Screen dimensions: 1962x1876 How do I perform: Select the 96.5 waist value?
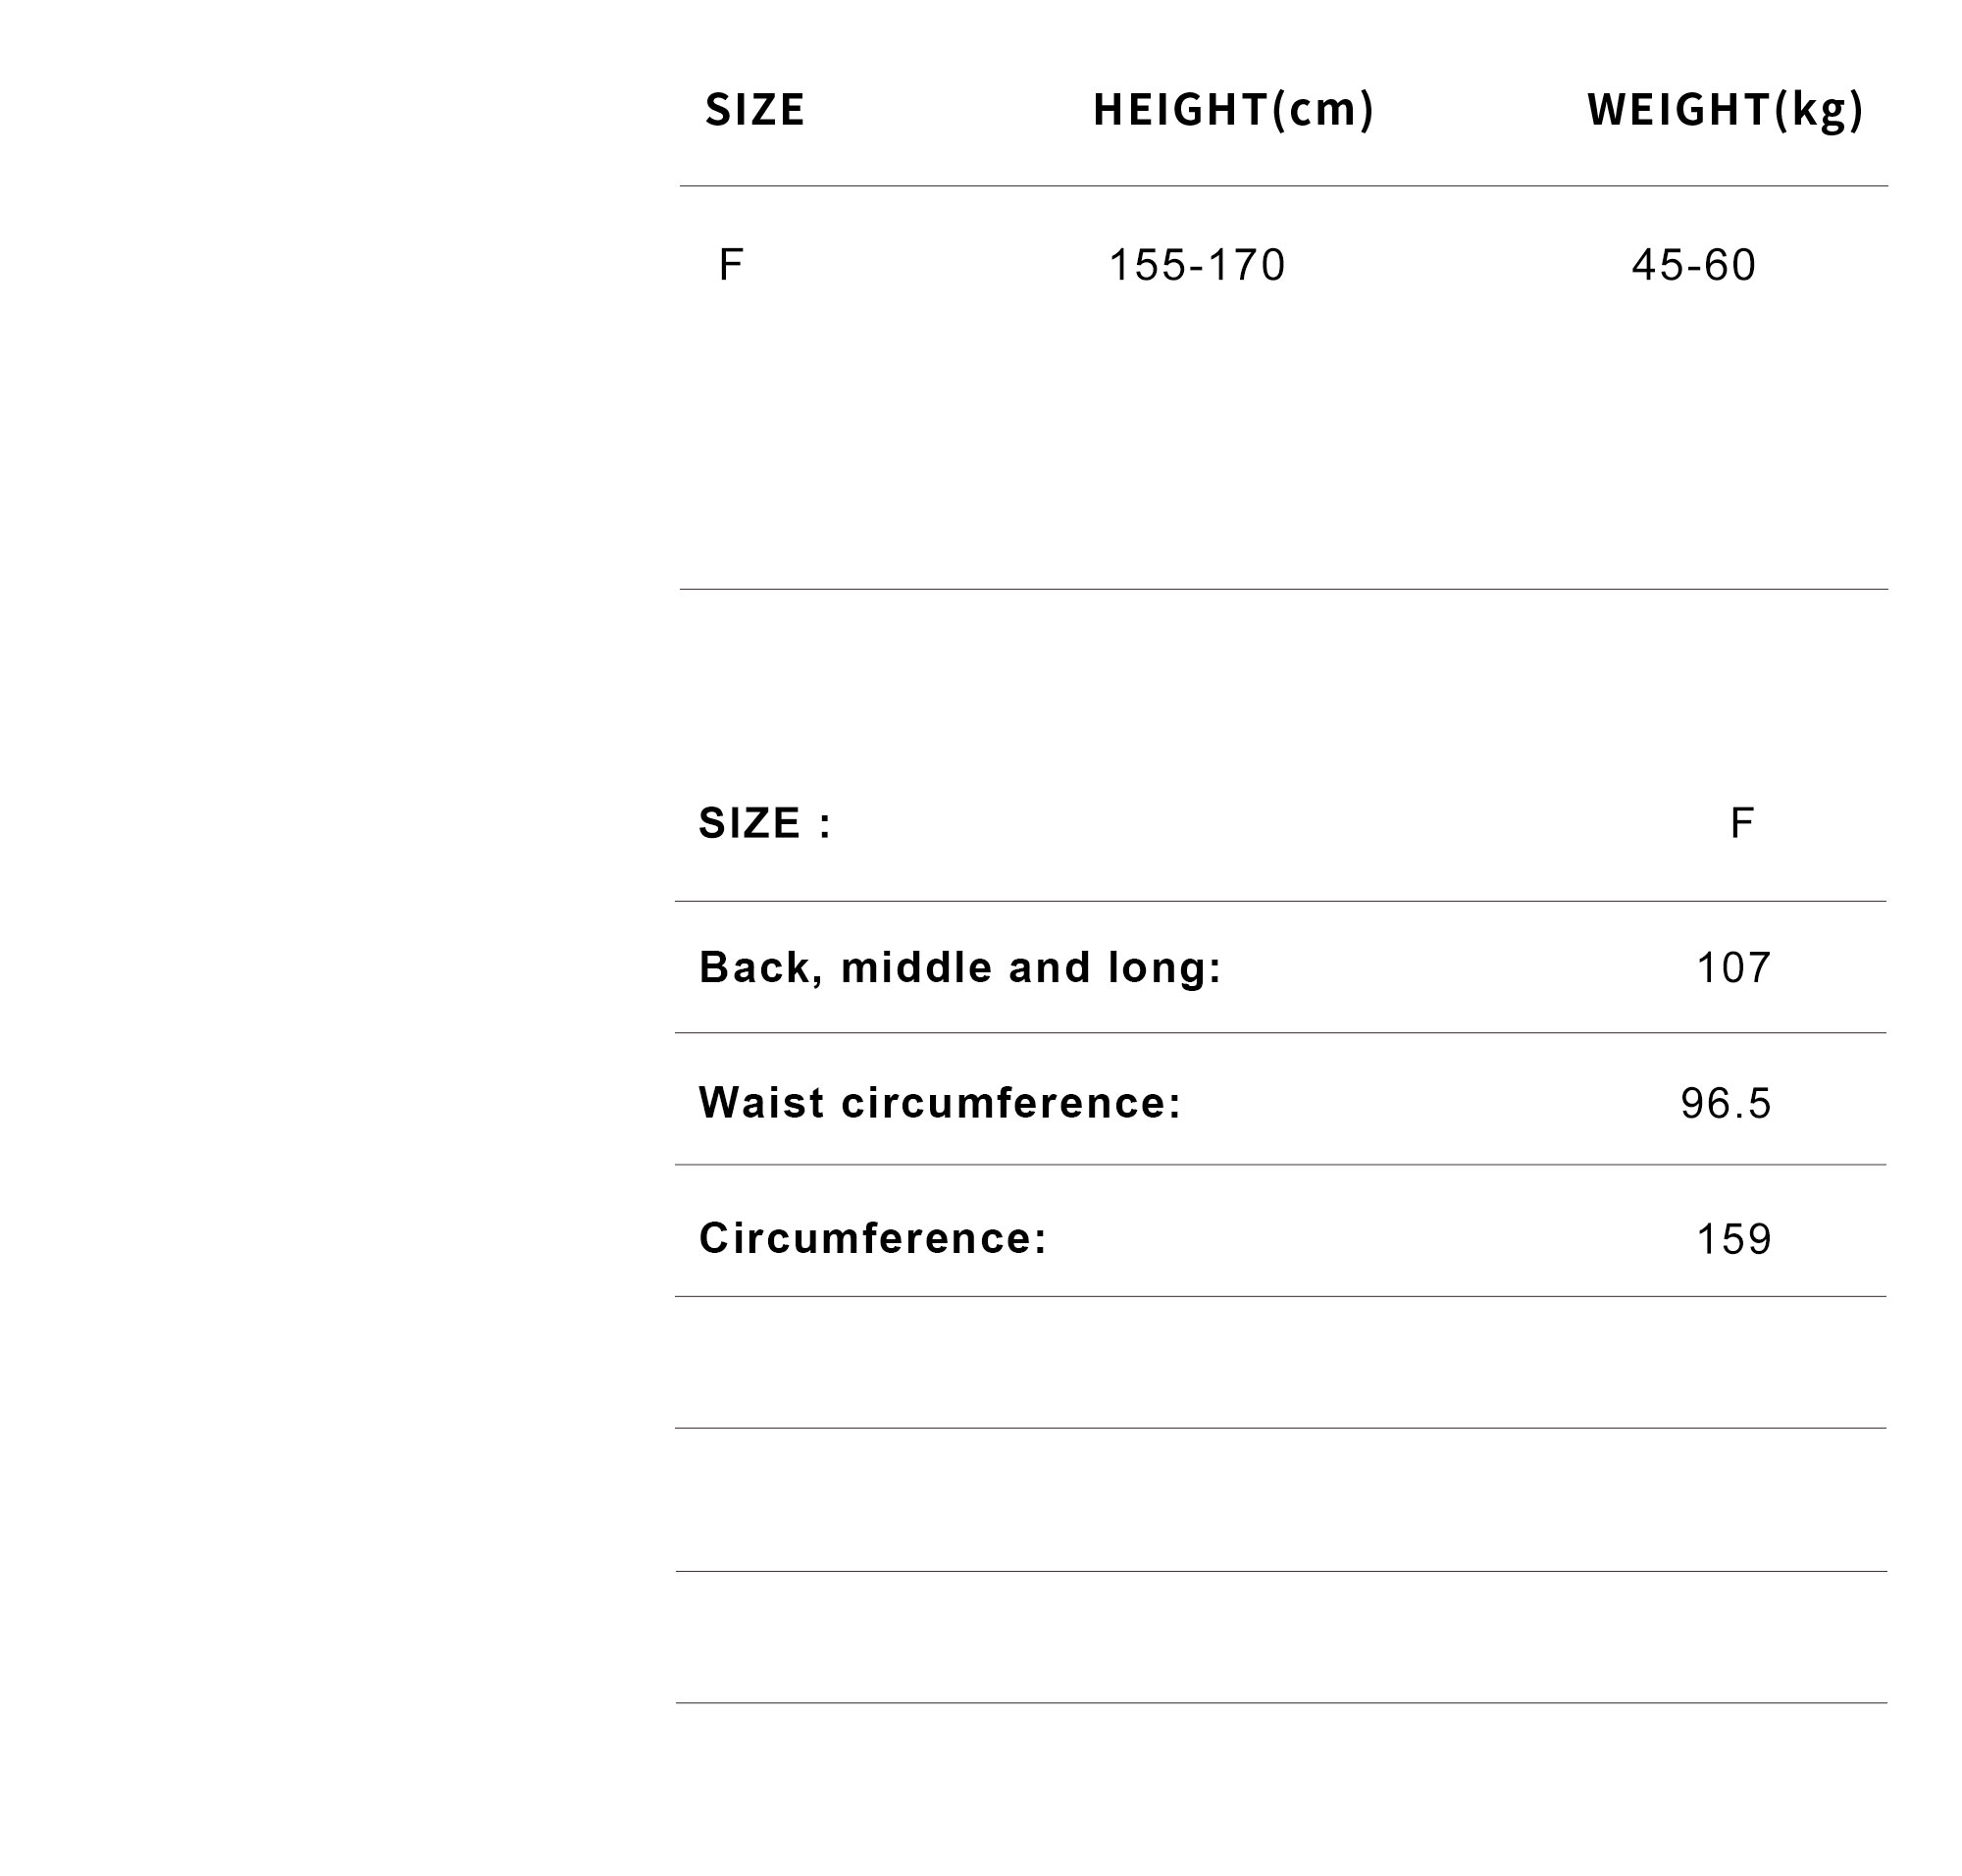pos(1726,1104)
